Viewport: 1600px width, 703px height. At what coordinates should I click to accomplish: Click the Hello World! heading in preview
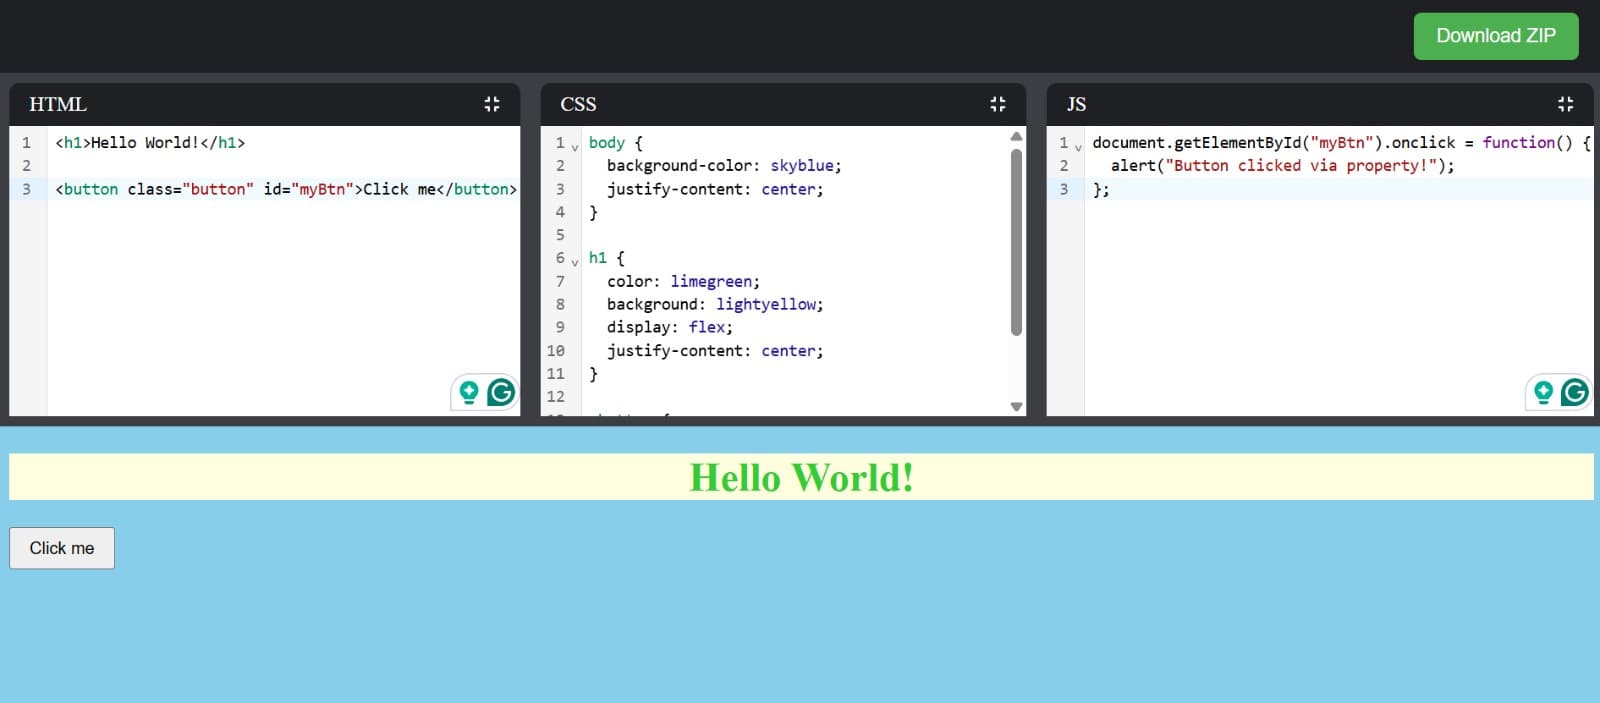click(x=801, y=477)
